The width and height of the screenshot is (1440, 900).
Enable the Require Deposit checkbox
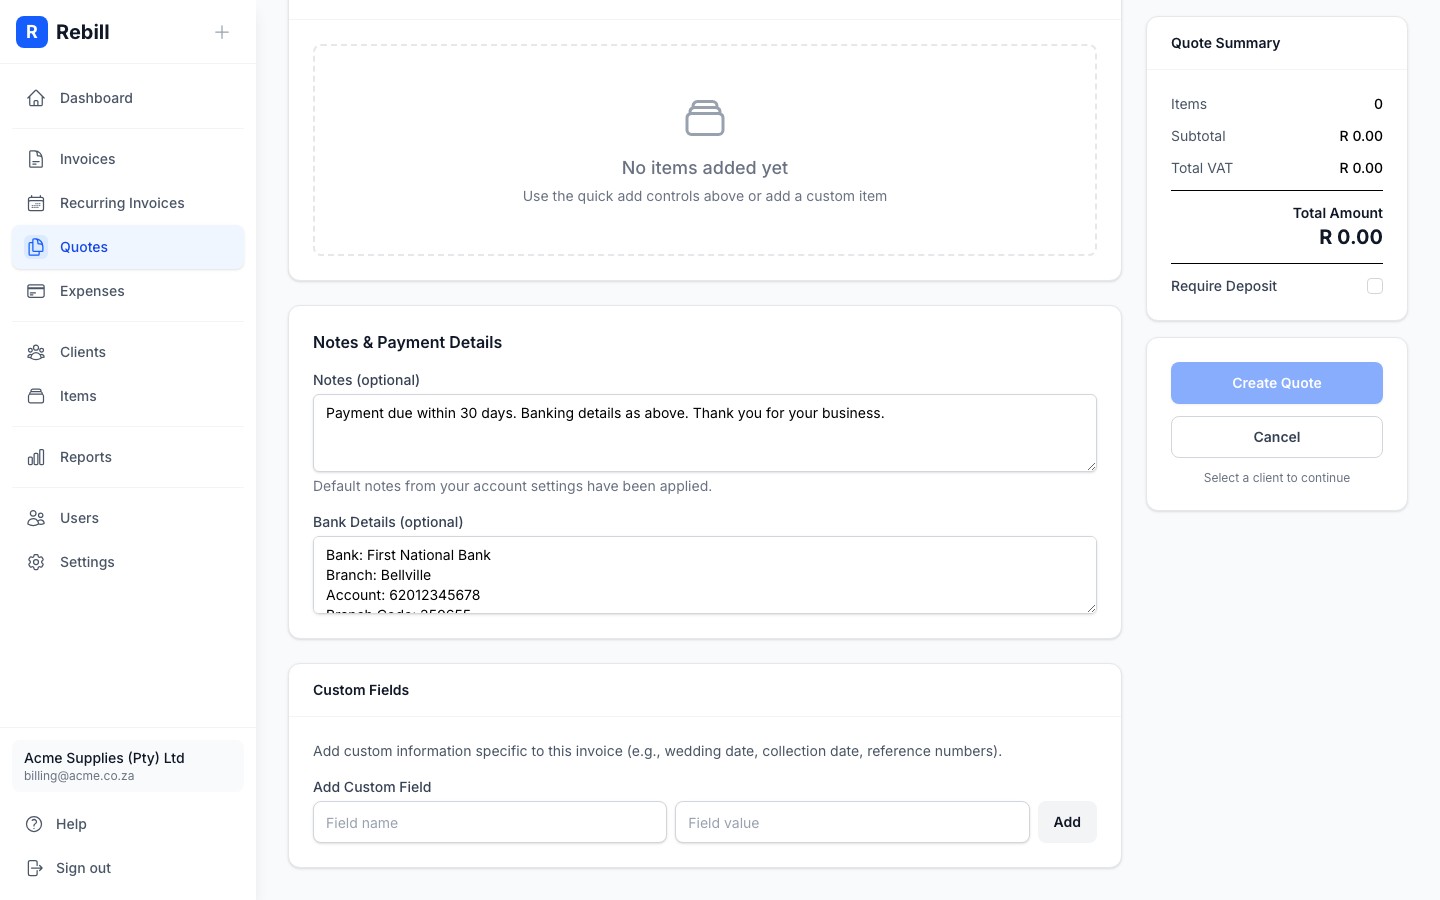click(1375, 286)
